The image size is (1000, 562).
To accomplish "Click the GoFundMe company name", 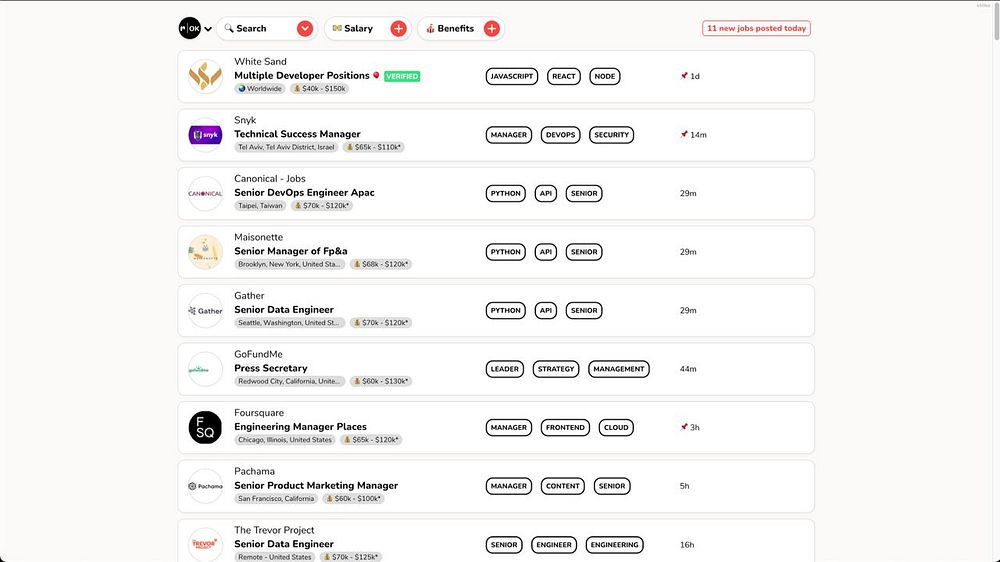I will (258, 354).
